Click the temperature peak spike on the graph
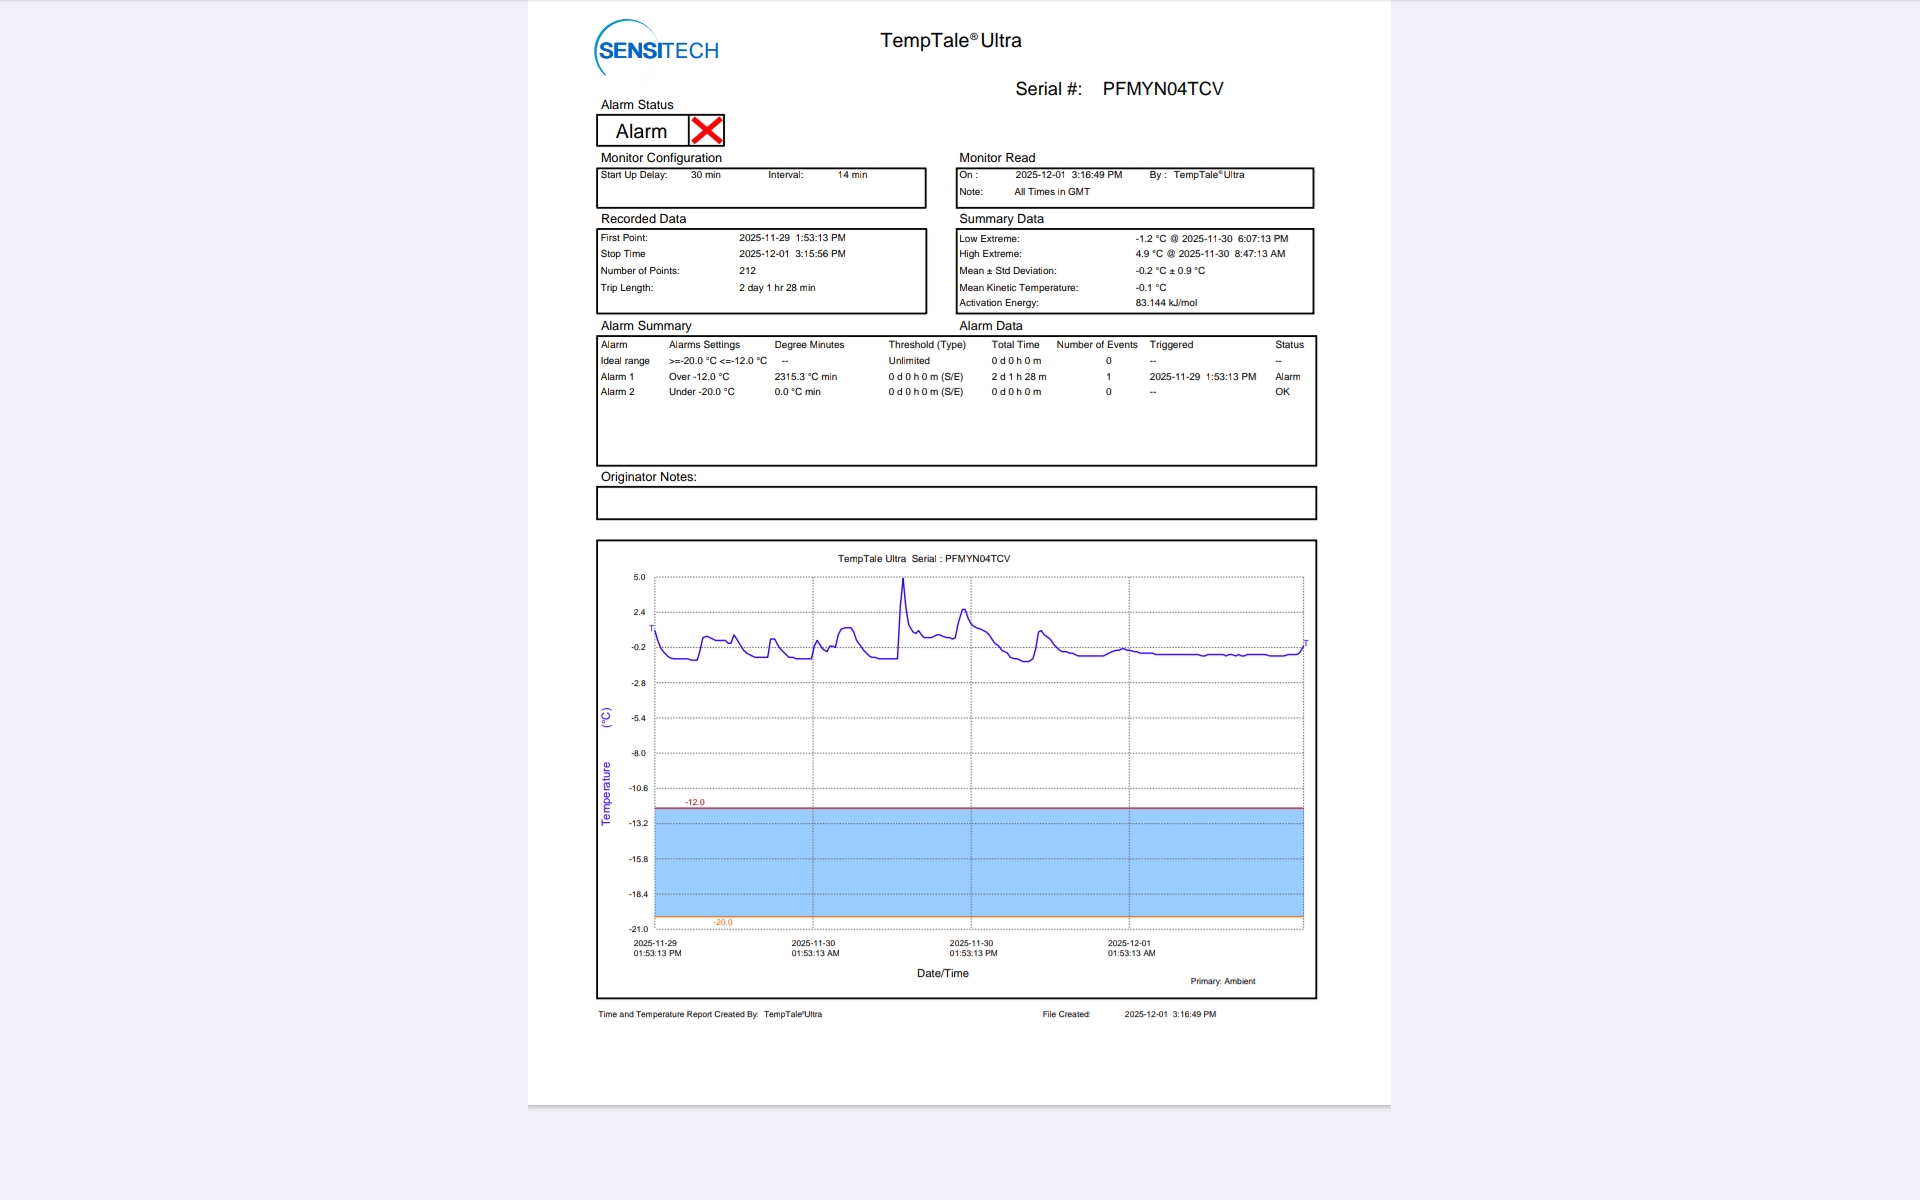Image resolution: width=1920 pixels, height=1200 pixels. tap(903, 582)
